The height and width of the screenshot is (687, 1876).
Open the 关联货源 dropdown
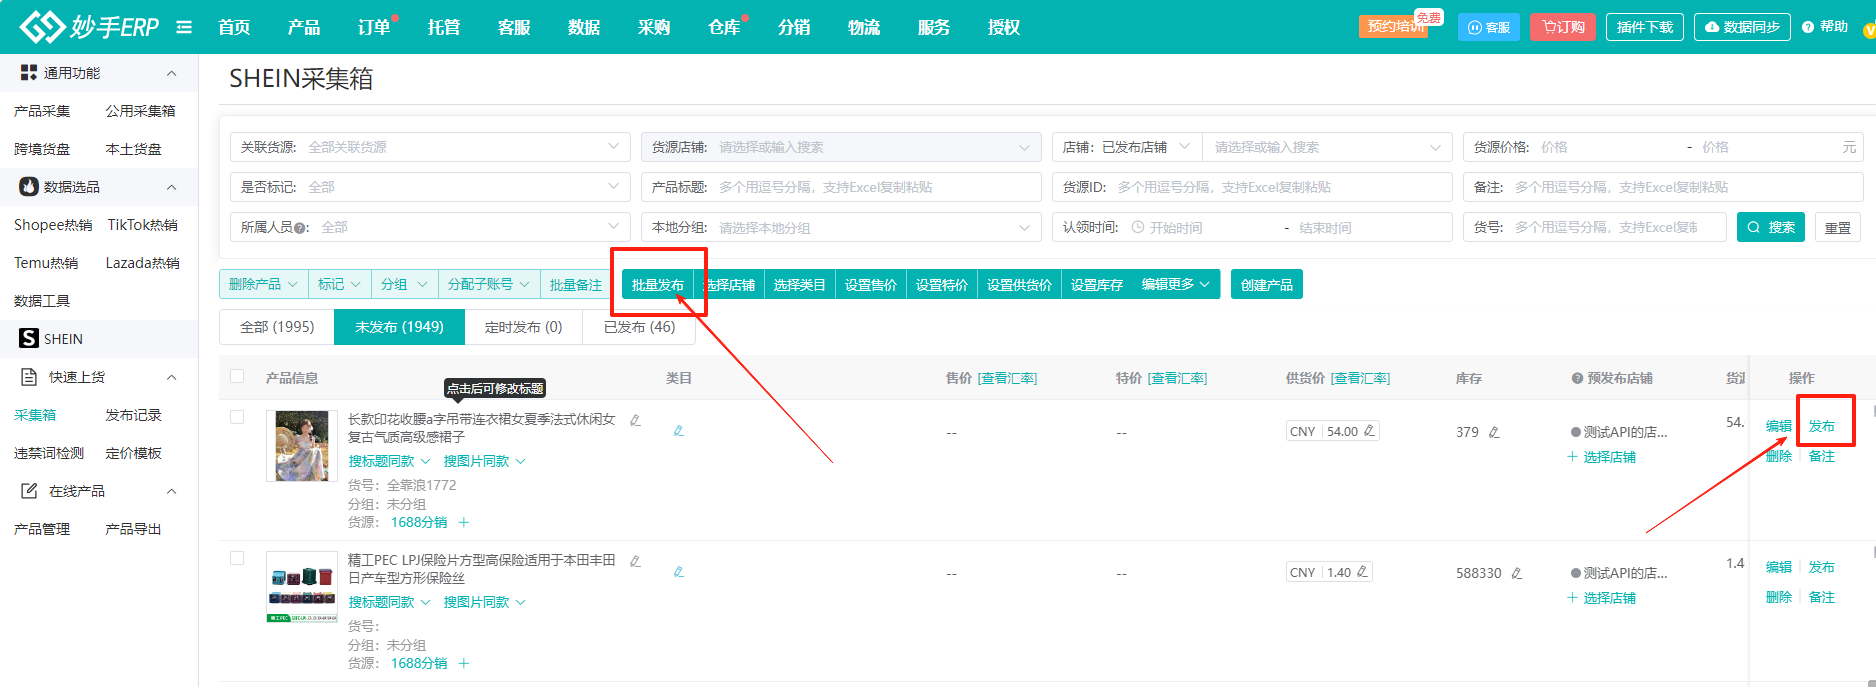[430, 147]
